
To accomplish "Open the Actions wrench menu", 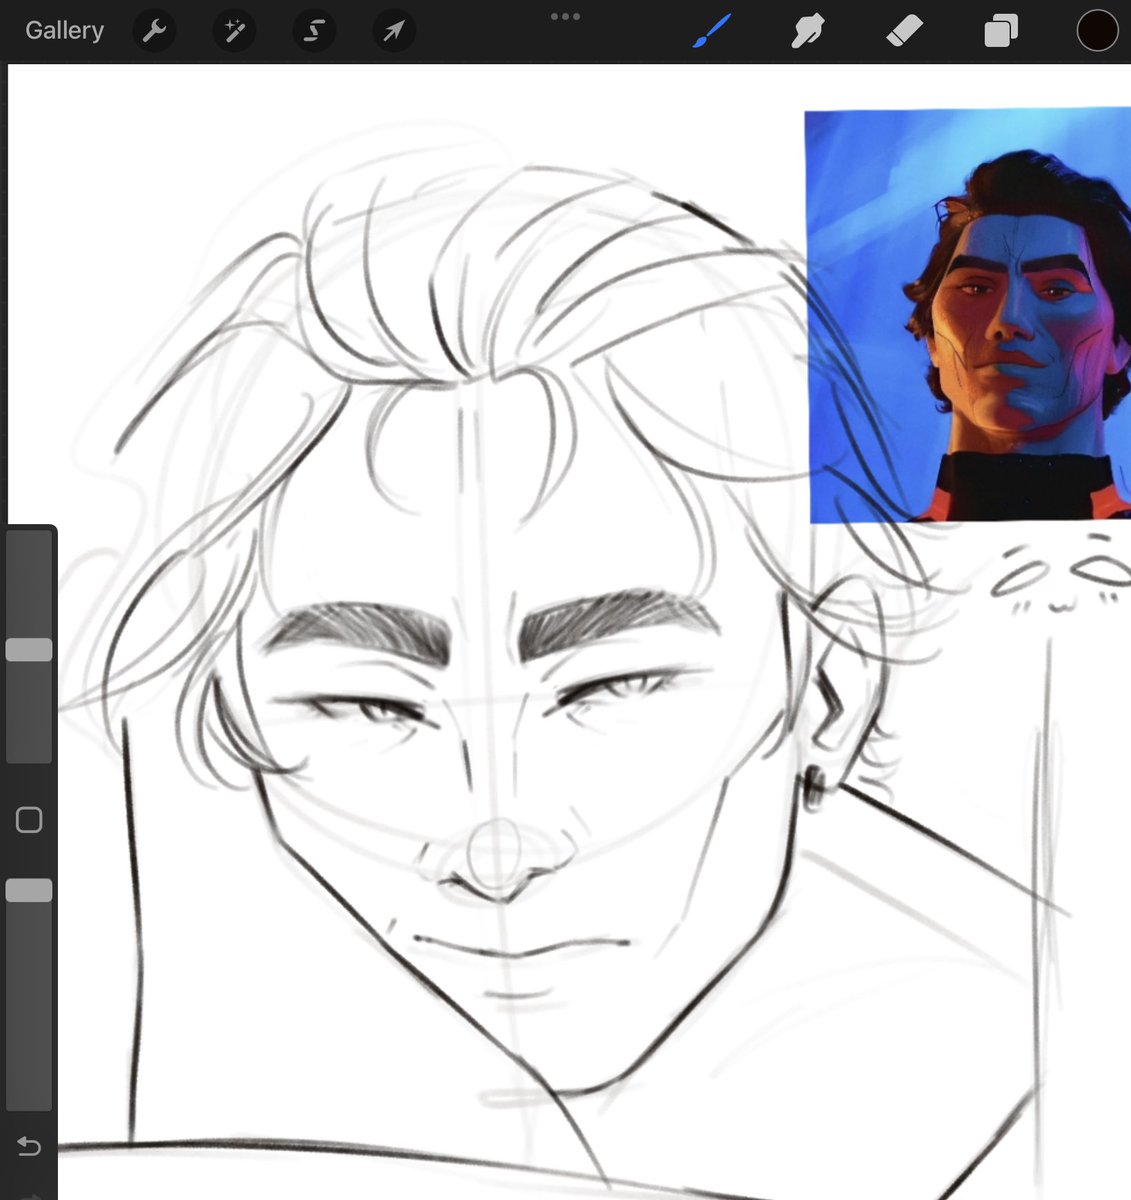I will click(x=154, y=31).
